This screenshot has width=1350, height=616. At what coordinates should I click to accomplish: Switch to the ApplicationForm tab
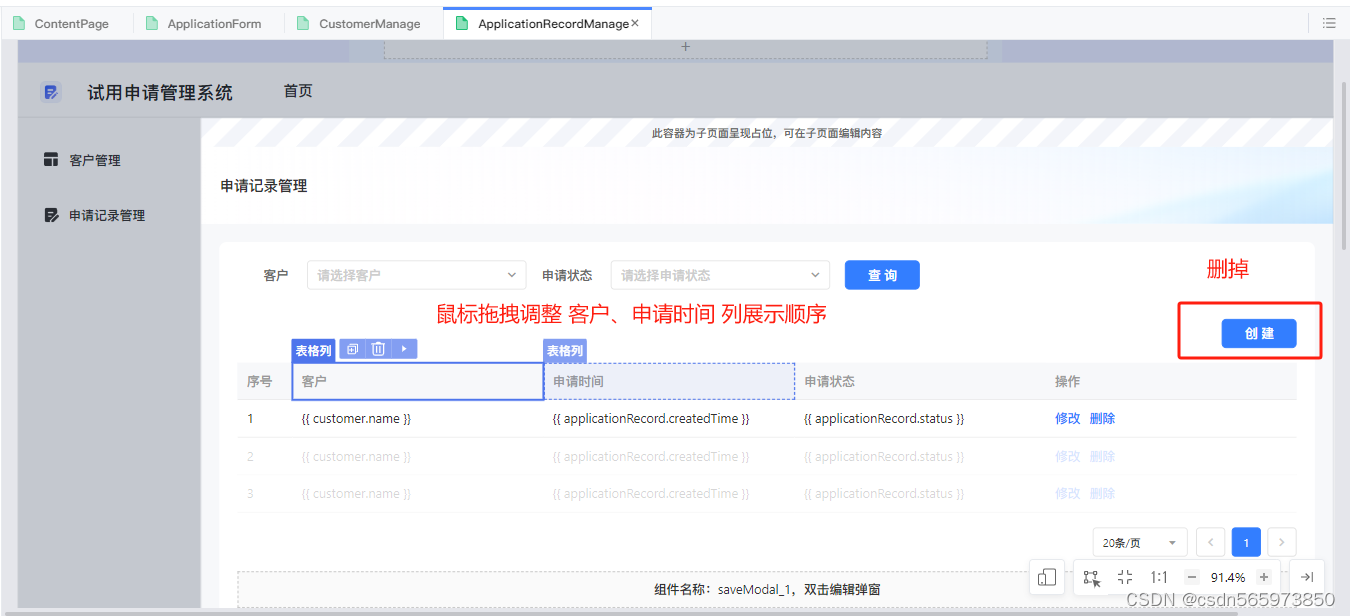point(213,22)
